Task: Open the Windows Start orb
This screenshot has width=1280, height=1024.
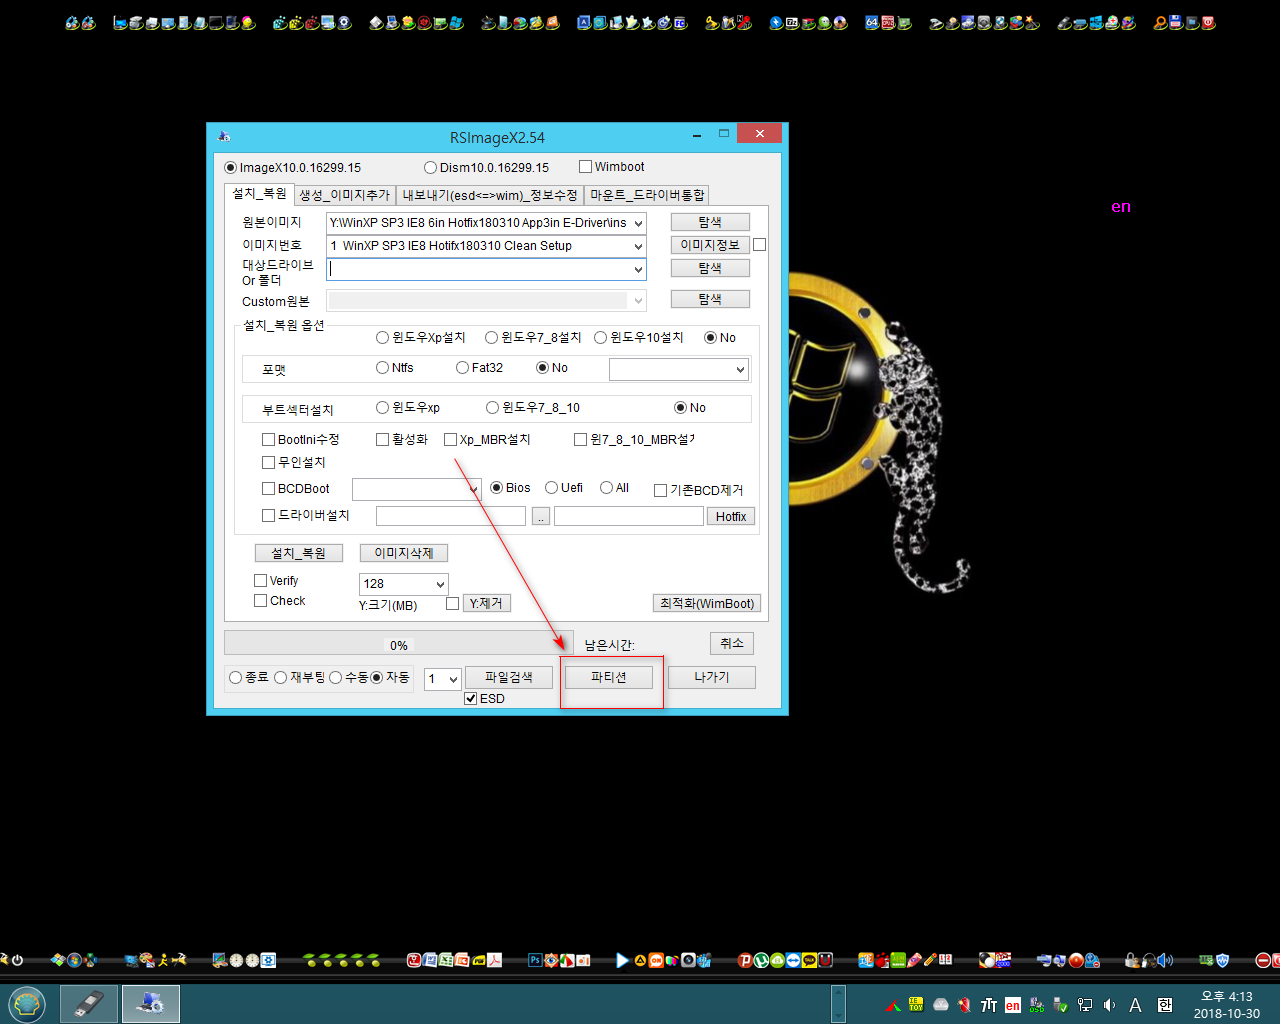Action: click(27, 1004)
